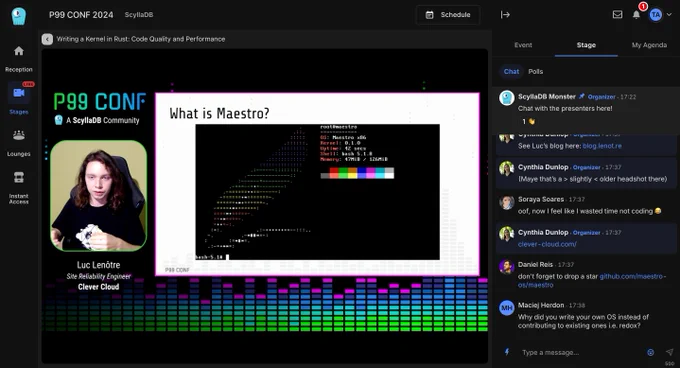The image size is (680, 368).
Task: Click ScyllaDB Monster chat avatar
Action: click(x=507, y=98)
